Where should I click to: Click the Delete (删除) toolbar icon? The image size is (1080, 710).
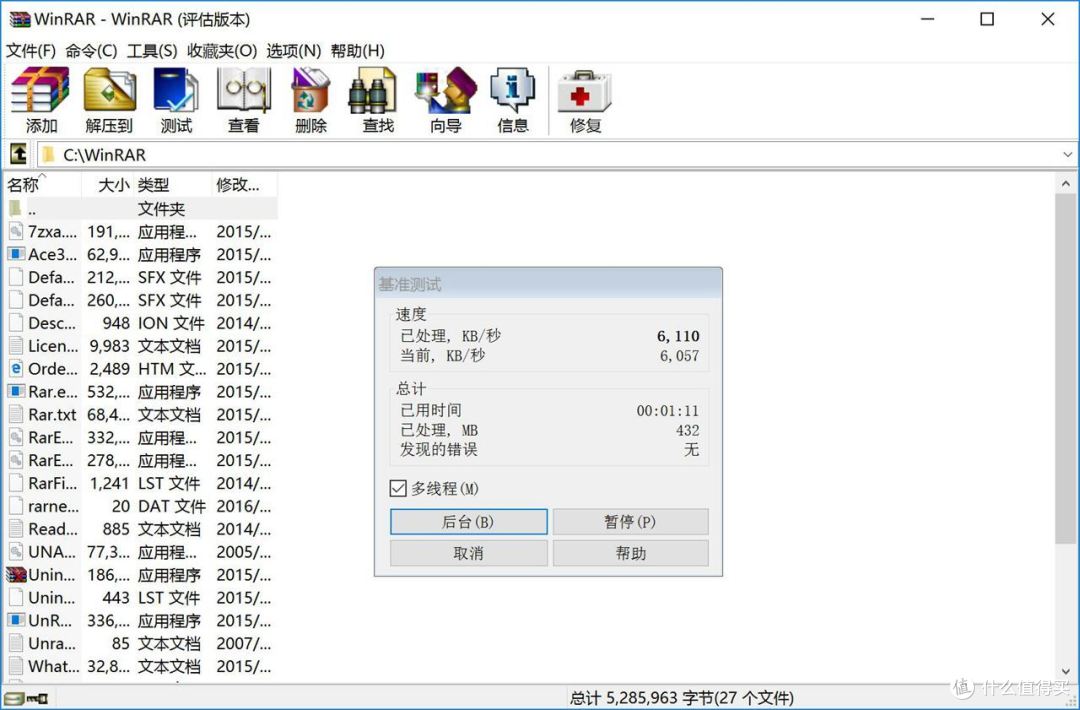coord(311,90)
